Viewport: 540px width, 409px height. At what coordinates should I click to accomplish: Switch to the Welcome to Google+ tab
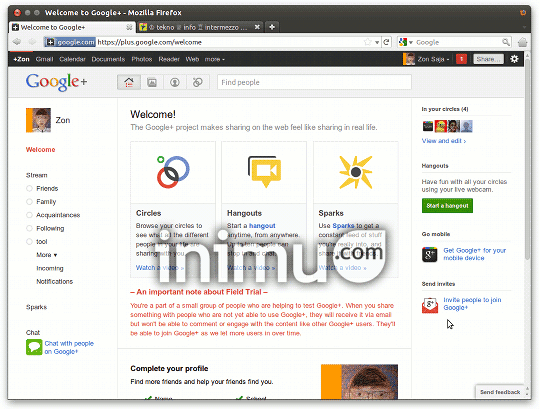[72, 27]
